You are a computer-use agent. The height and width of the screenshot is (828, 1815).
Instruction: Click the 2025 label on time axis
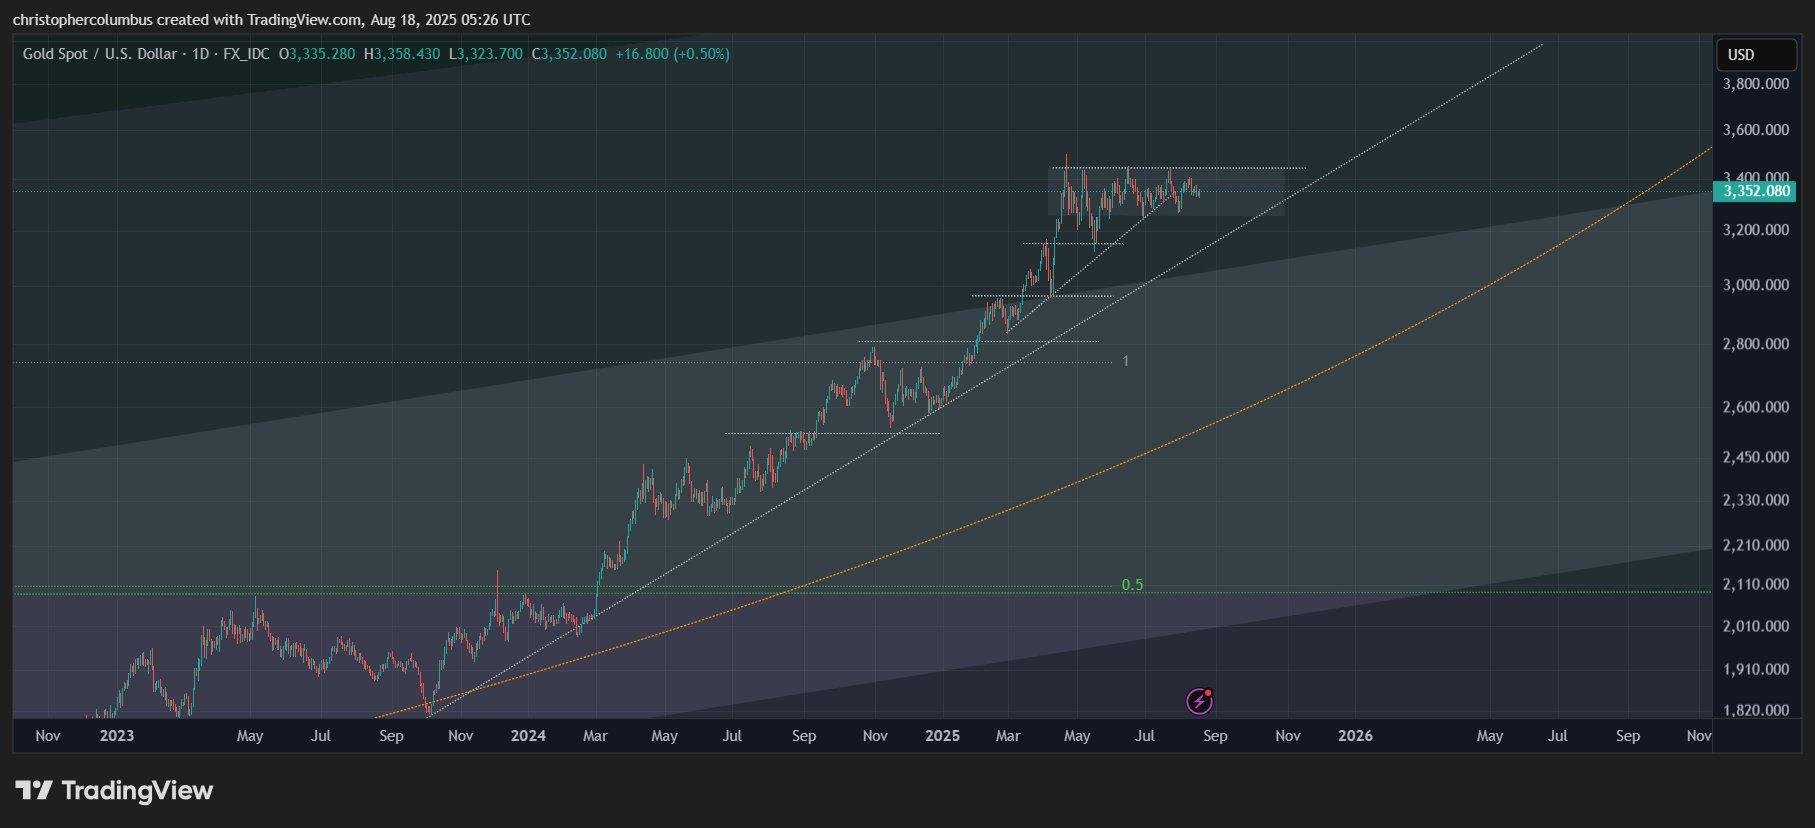(x=942, y=736)
